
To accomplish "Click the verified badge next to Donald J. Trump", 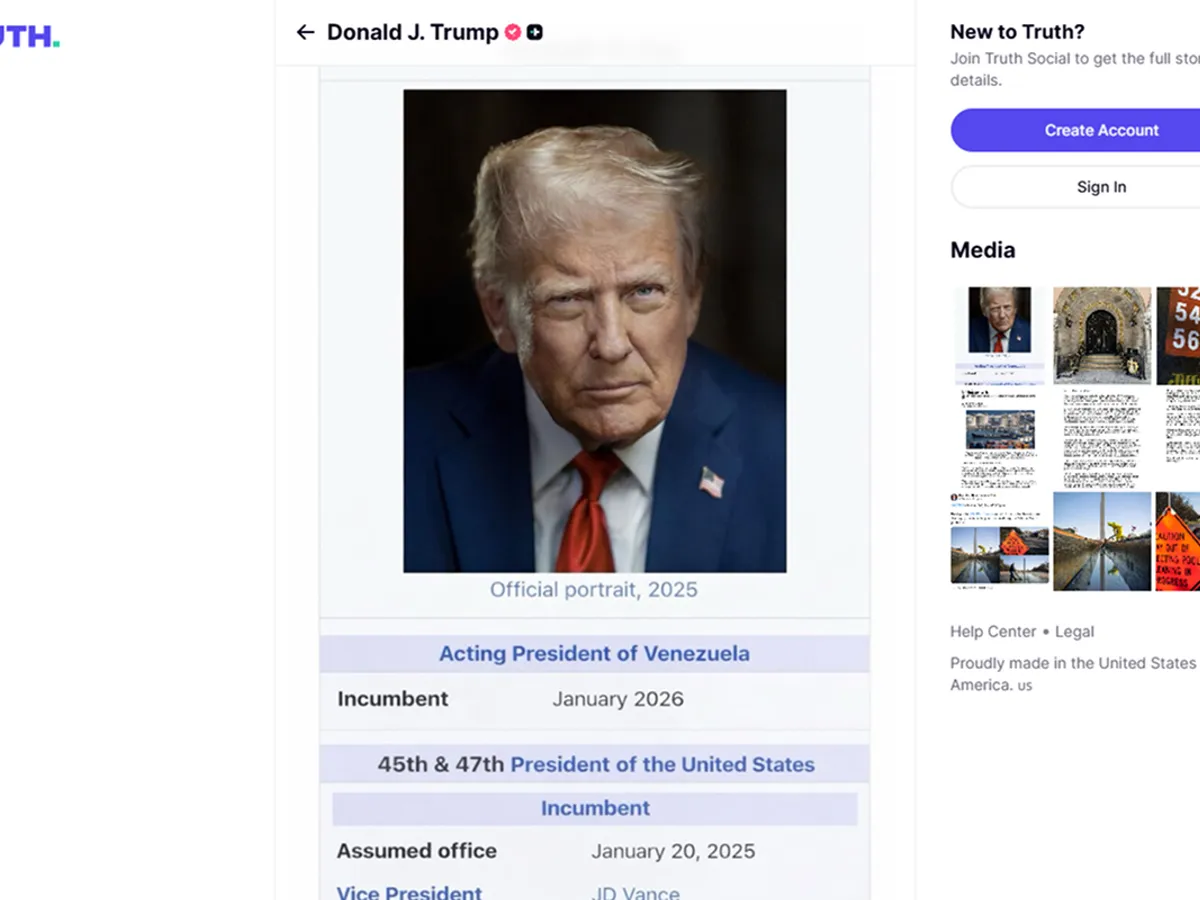I will tap(512, 31).
